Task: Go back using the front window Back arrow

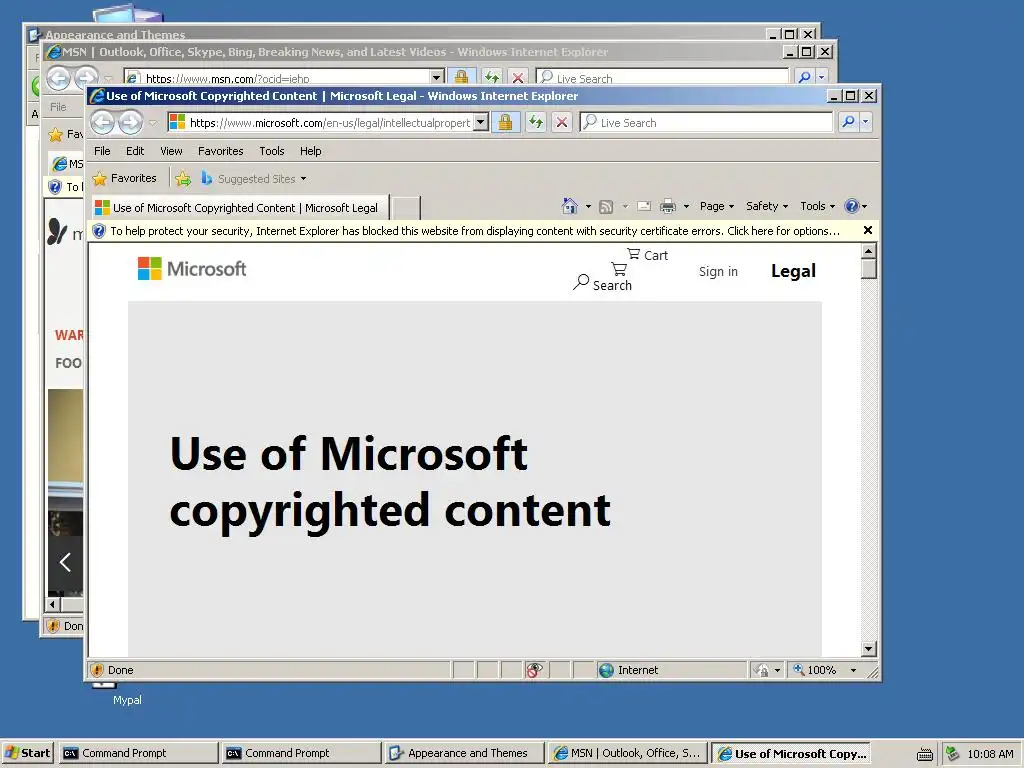Action: [103, 122]
